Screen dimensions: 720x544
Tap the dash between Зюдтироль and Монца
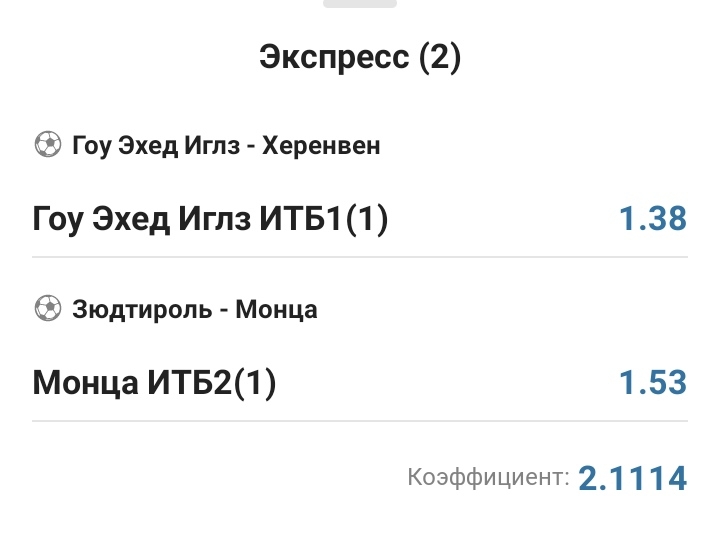tap(224, 310)
